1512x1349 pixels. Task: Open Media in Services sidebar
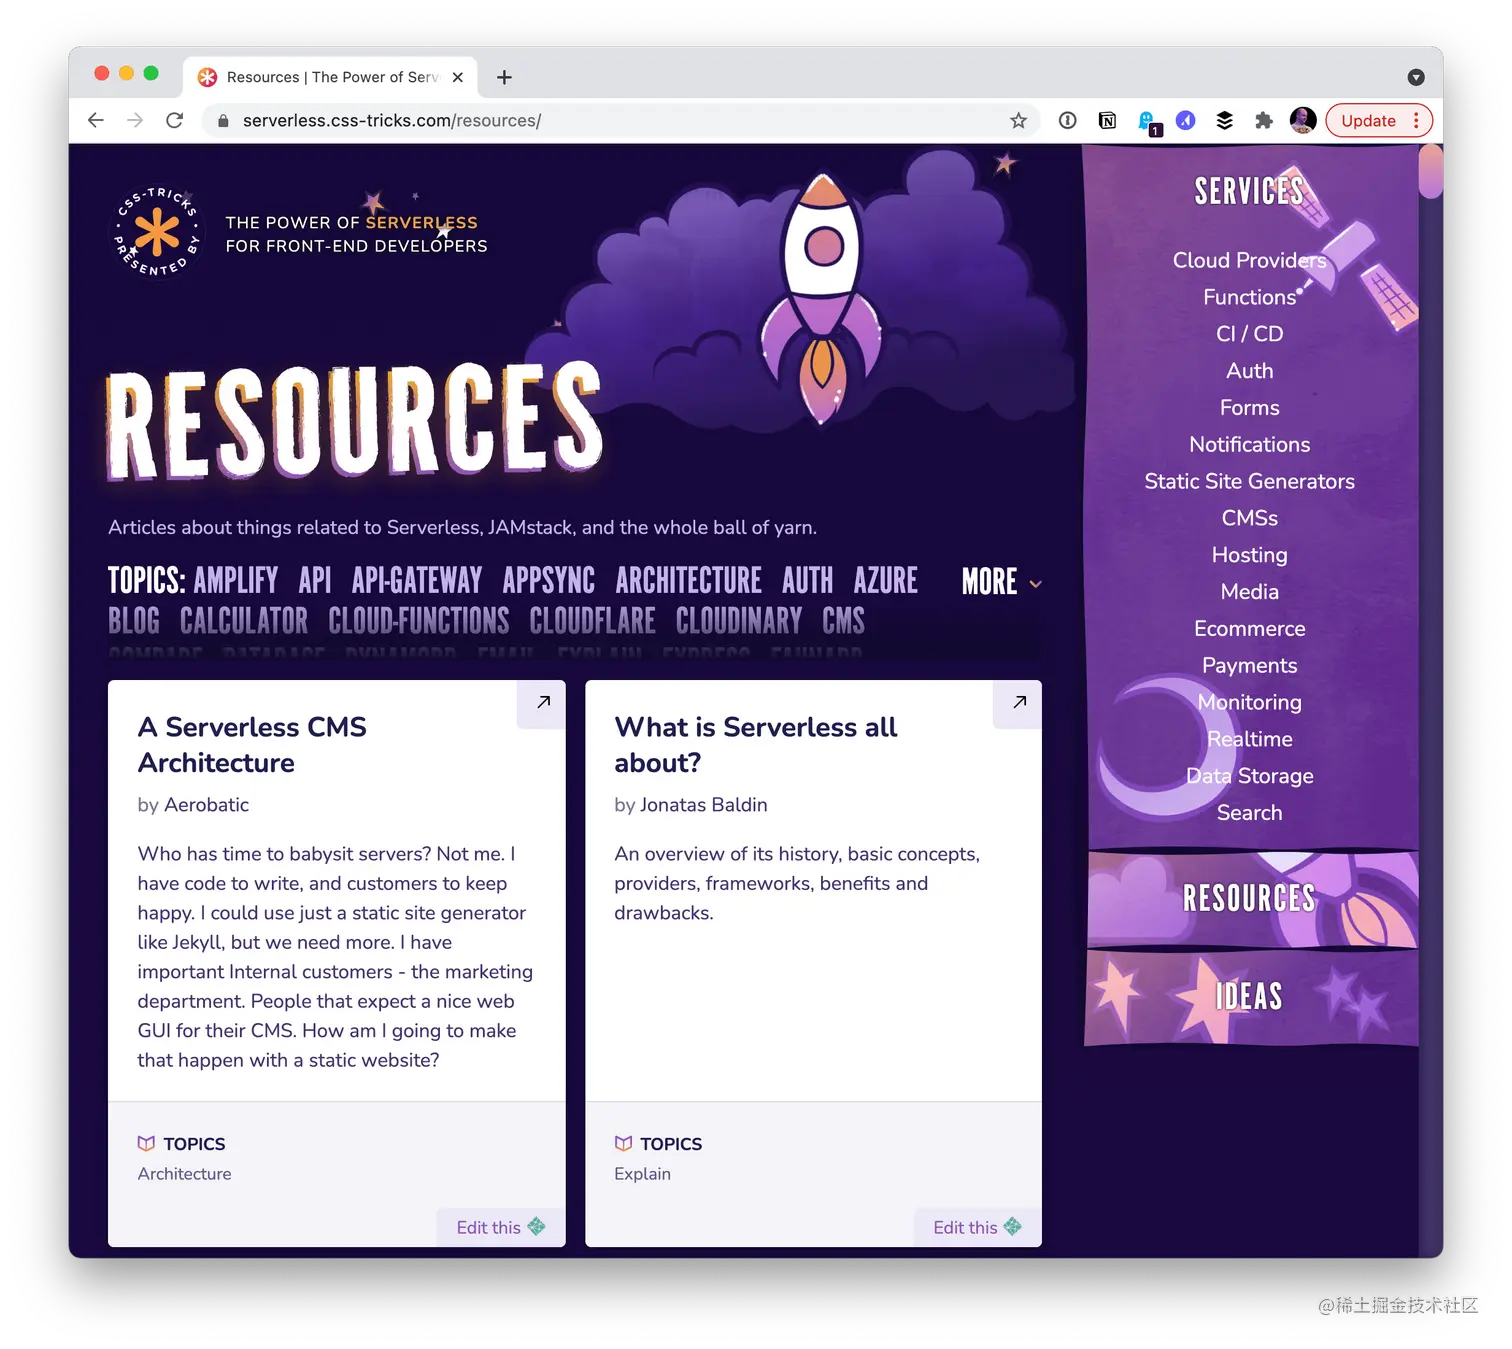[1250, 592]
